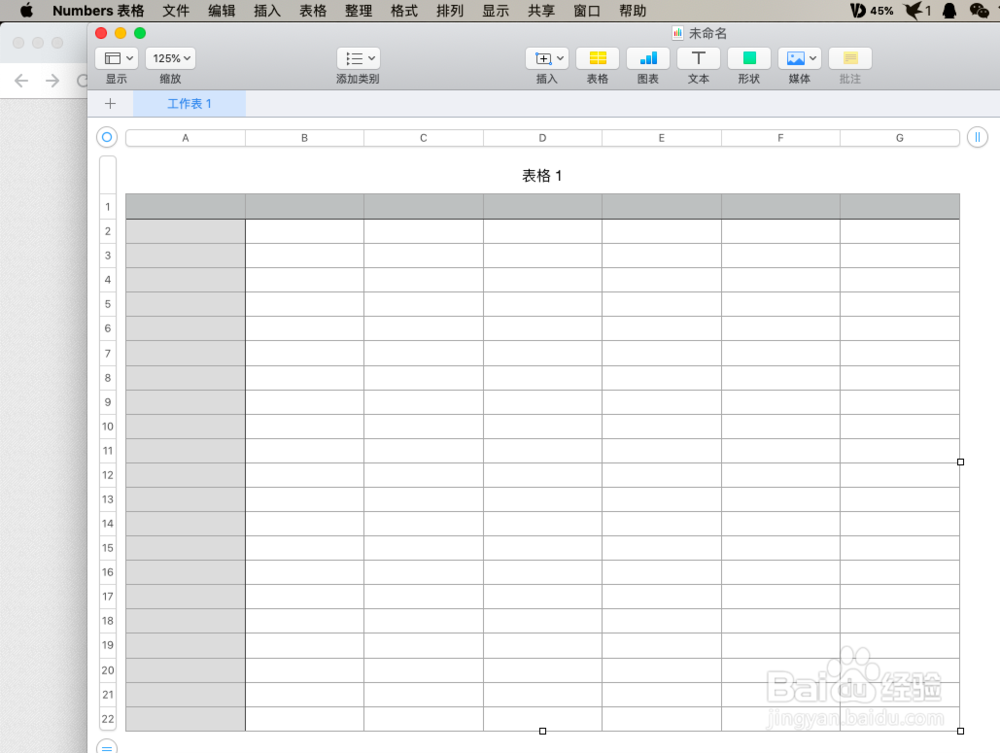1000x753 pixels.
Task: Open the 共享 menu
Action: [x=541, y=10]
